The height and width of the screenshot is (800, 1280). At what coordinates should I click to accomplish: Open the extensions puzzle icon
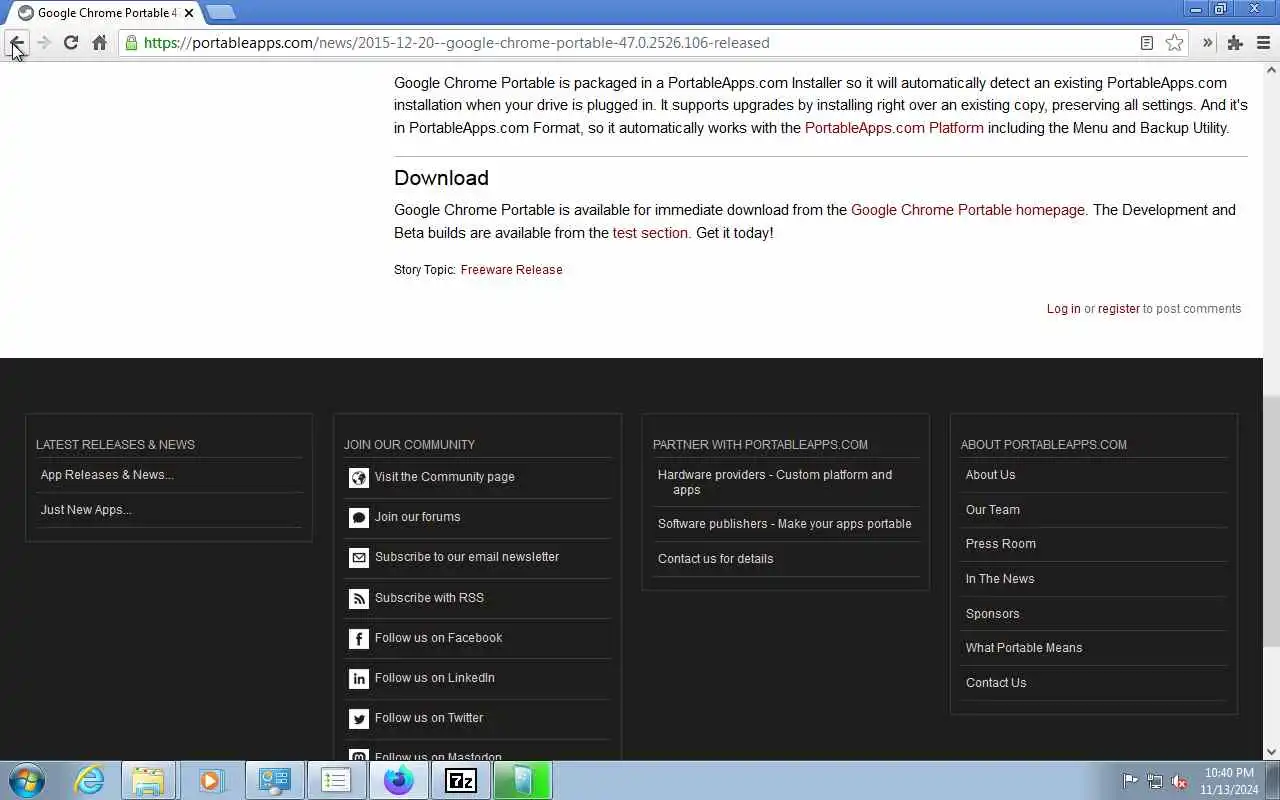(1235, 43)
